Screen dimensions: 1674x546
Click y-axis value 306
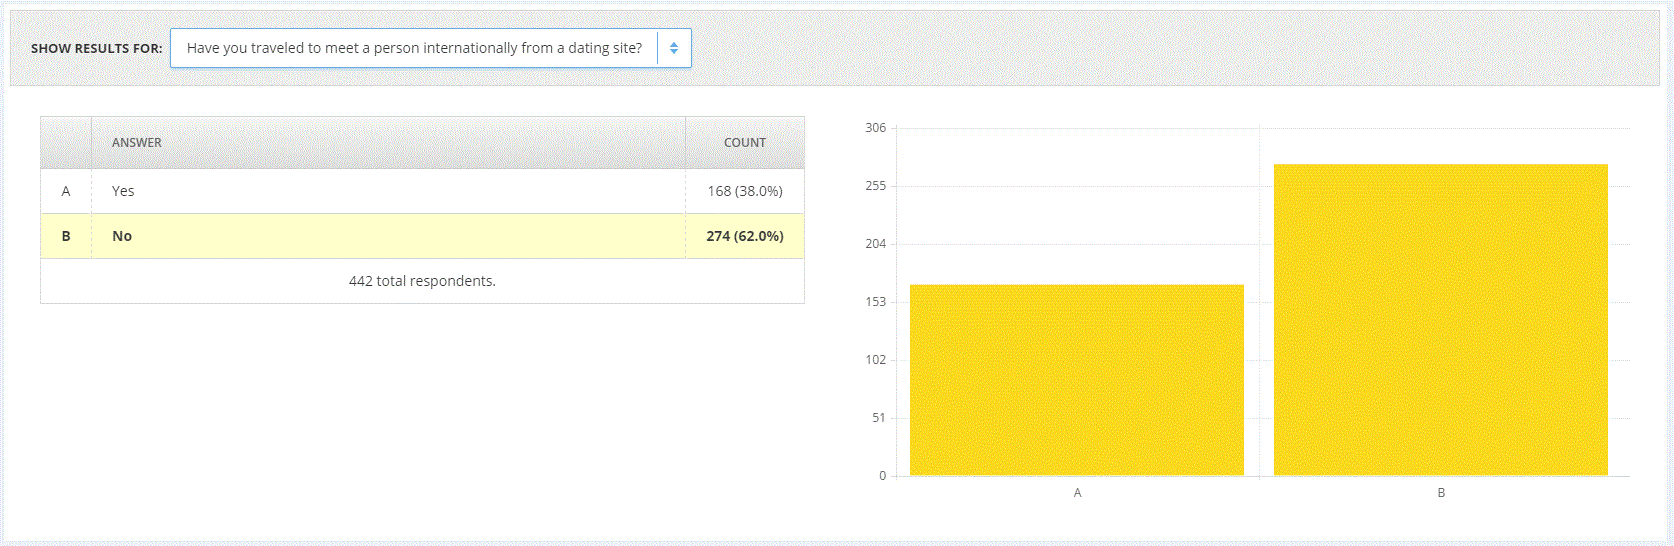[876, 128]
